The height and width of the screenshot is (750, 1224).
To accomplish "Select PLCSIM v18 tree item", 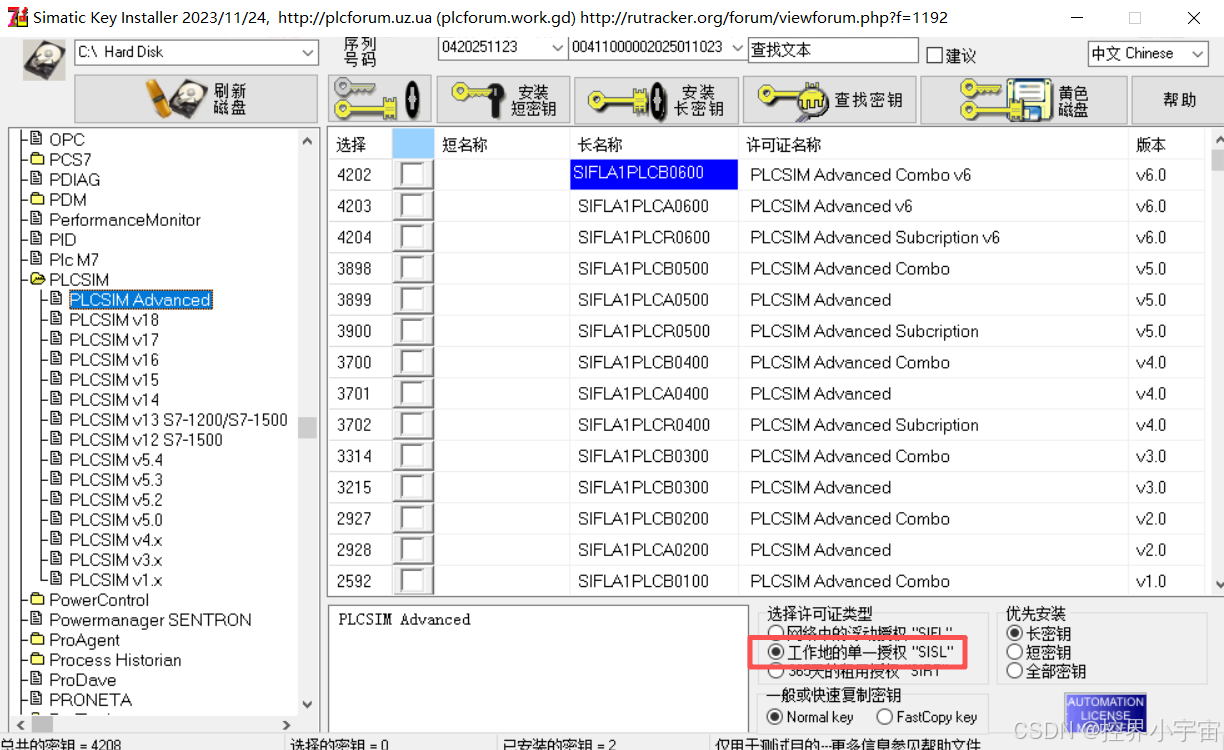I will pos(114,320).
